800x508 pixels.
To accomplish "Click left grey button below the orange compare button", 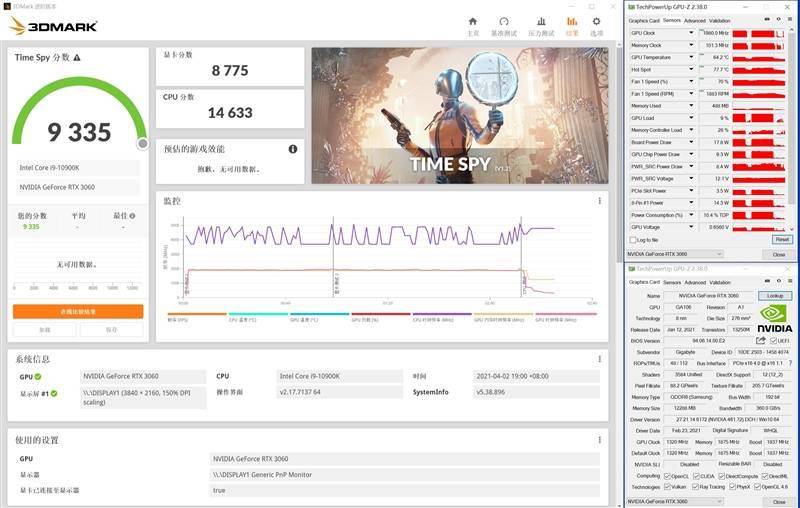I will click(44, 330).
